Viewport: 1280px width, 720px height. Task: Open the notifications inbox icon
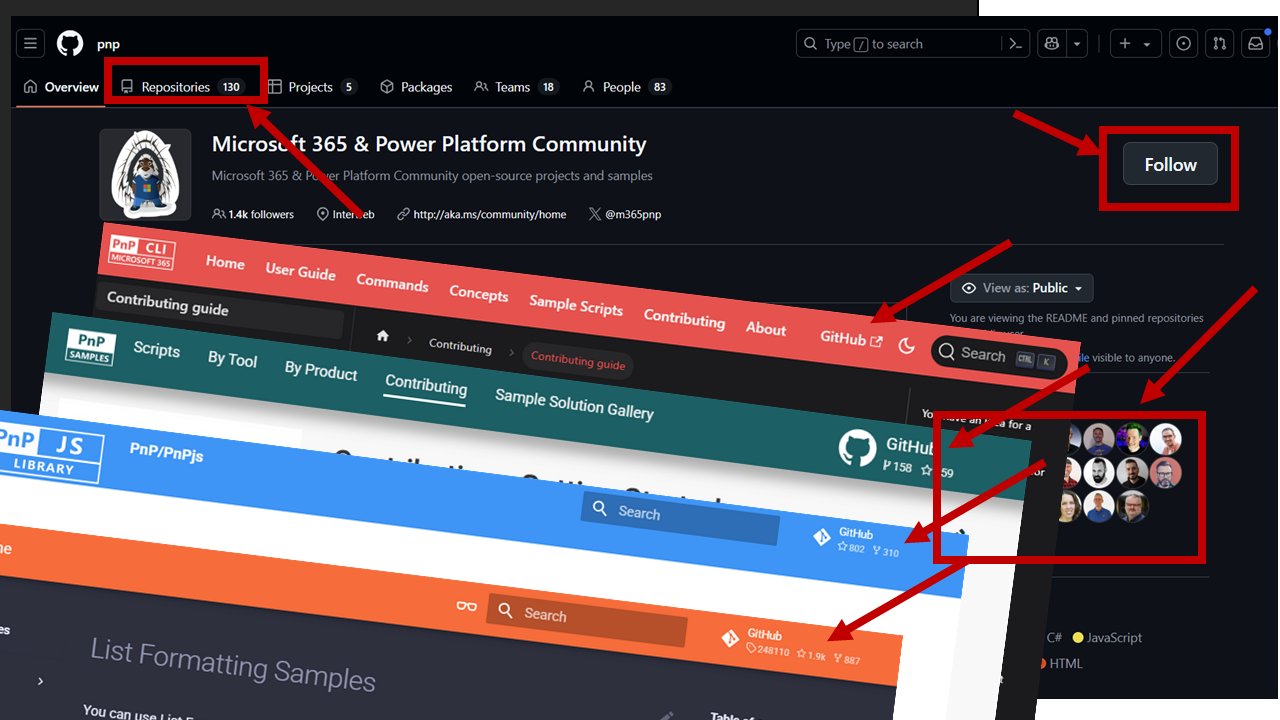pos(1254,44)
